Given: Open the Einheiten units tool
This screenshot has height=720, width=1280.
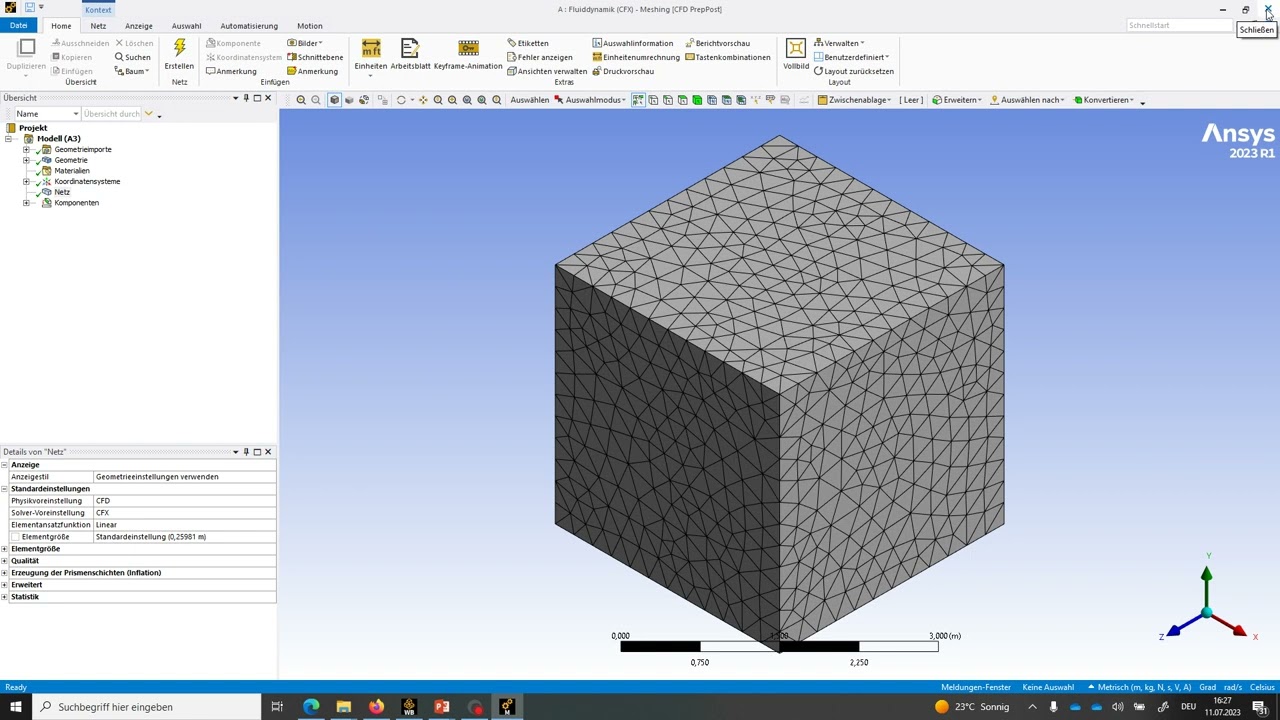Looking at the screenshot, I should click(370, 54).
